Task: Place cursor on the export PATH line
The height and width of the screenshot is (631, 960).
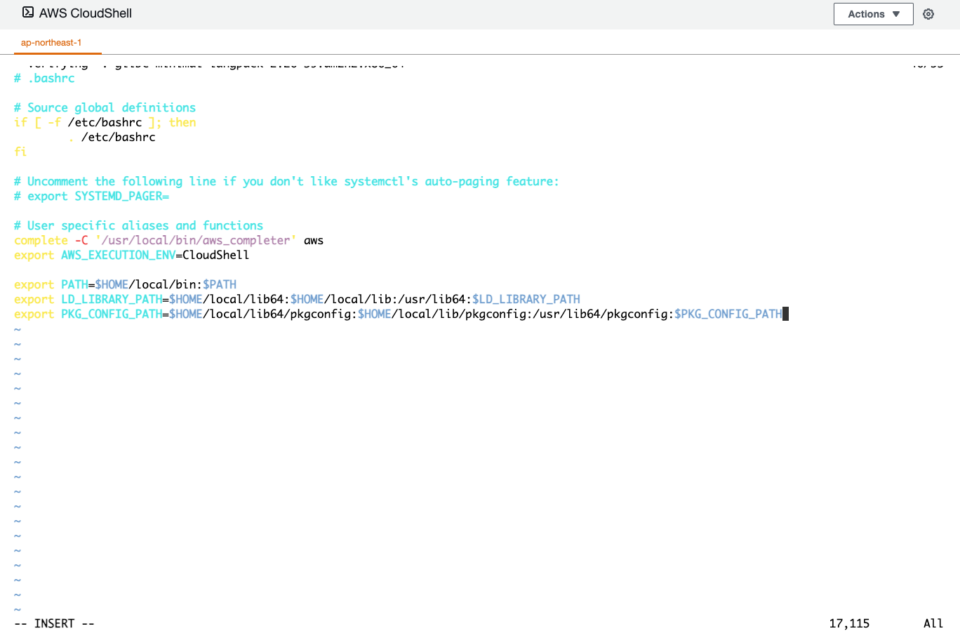Action: coord(125,284)
